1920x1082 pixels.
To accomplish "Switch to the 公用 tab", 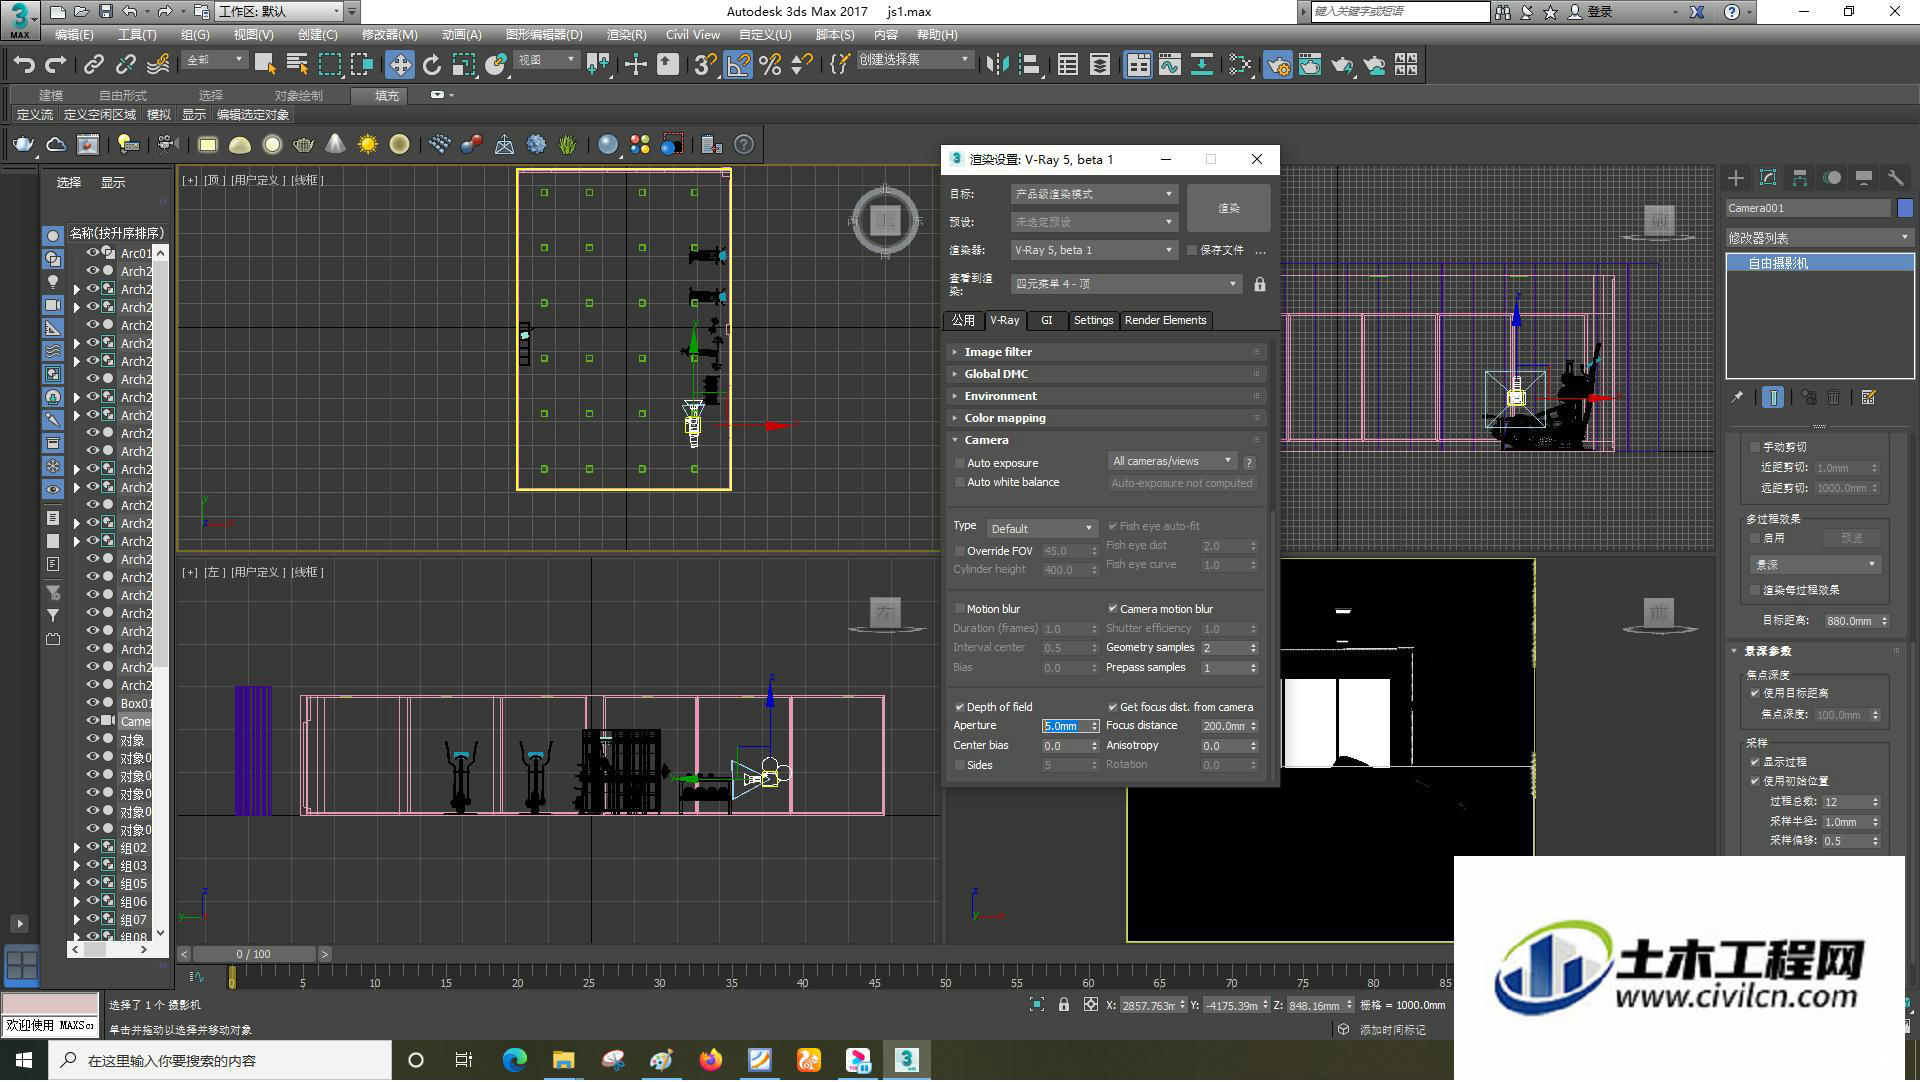I will point(963,320).
